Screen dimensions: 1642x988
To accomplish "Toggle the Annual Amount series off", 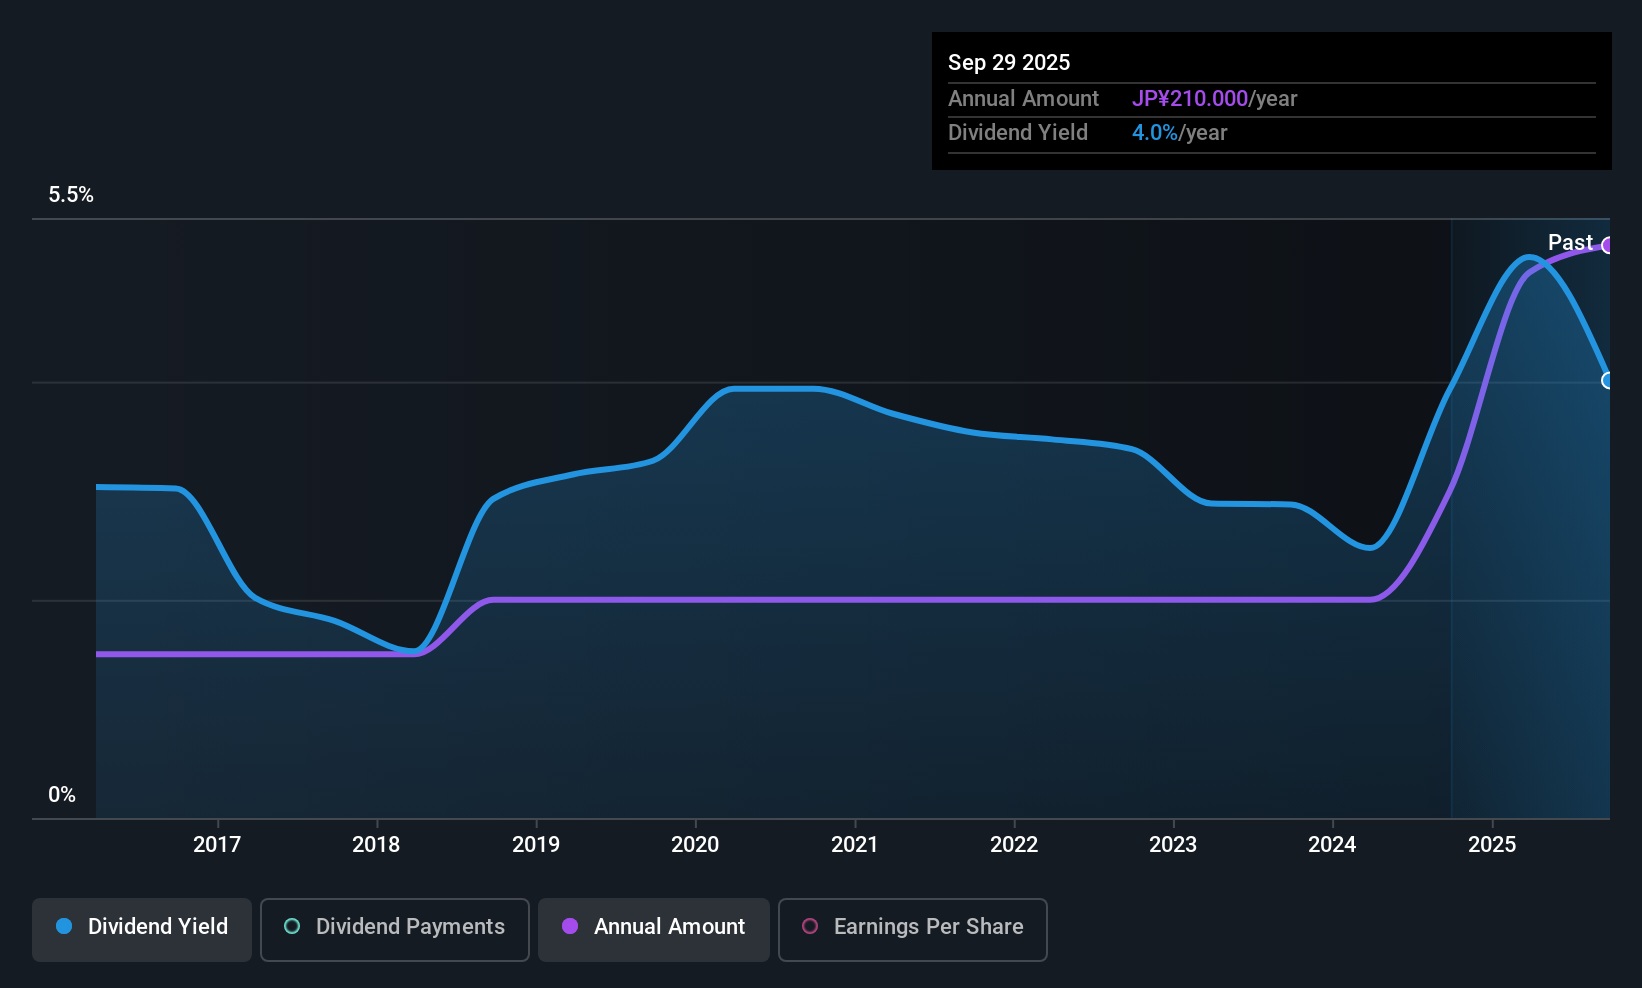I will (653, 927).
